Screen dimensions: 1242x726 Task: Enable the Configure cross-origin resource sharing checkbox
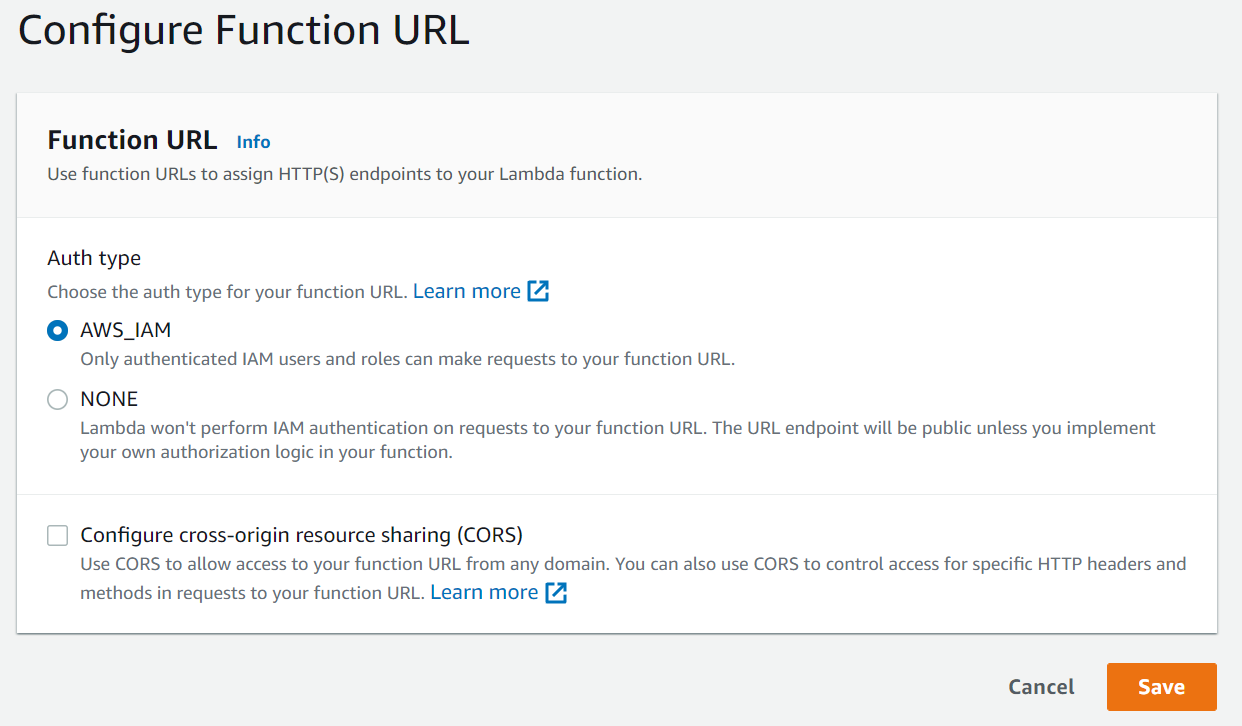tap(58, 535)
